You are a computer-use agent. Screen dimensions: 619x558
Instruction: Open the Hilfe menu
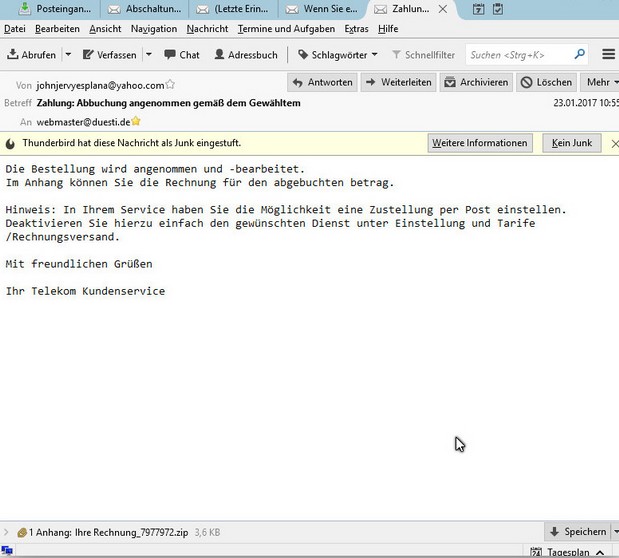(x=388, y=29)
